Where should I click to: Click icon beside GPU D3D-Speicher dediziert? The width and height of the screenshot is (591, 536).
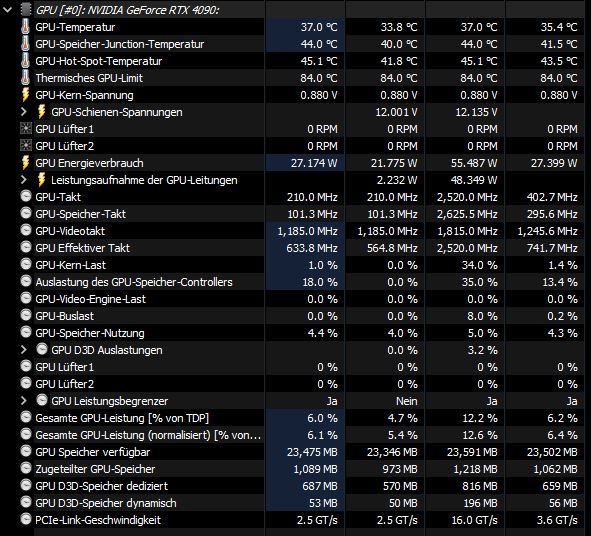click(x=26, y=485)
